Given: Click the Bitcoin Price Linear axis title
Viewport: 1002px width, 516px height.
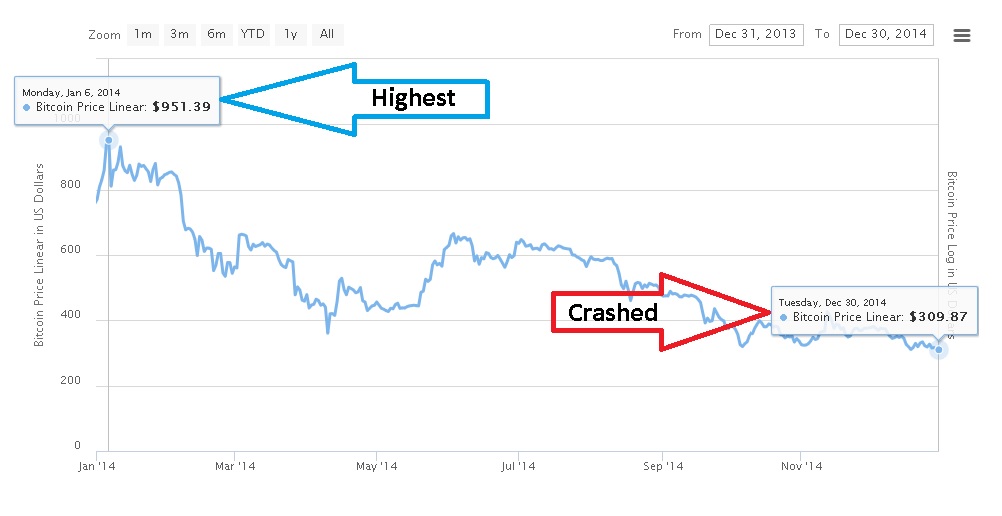Looking at the screenshot, I should click(x=39, y=255).
